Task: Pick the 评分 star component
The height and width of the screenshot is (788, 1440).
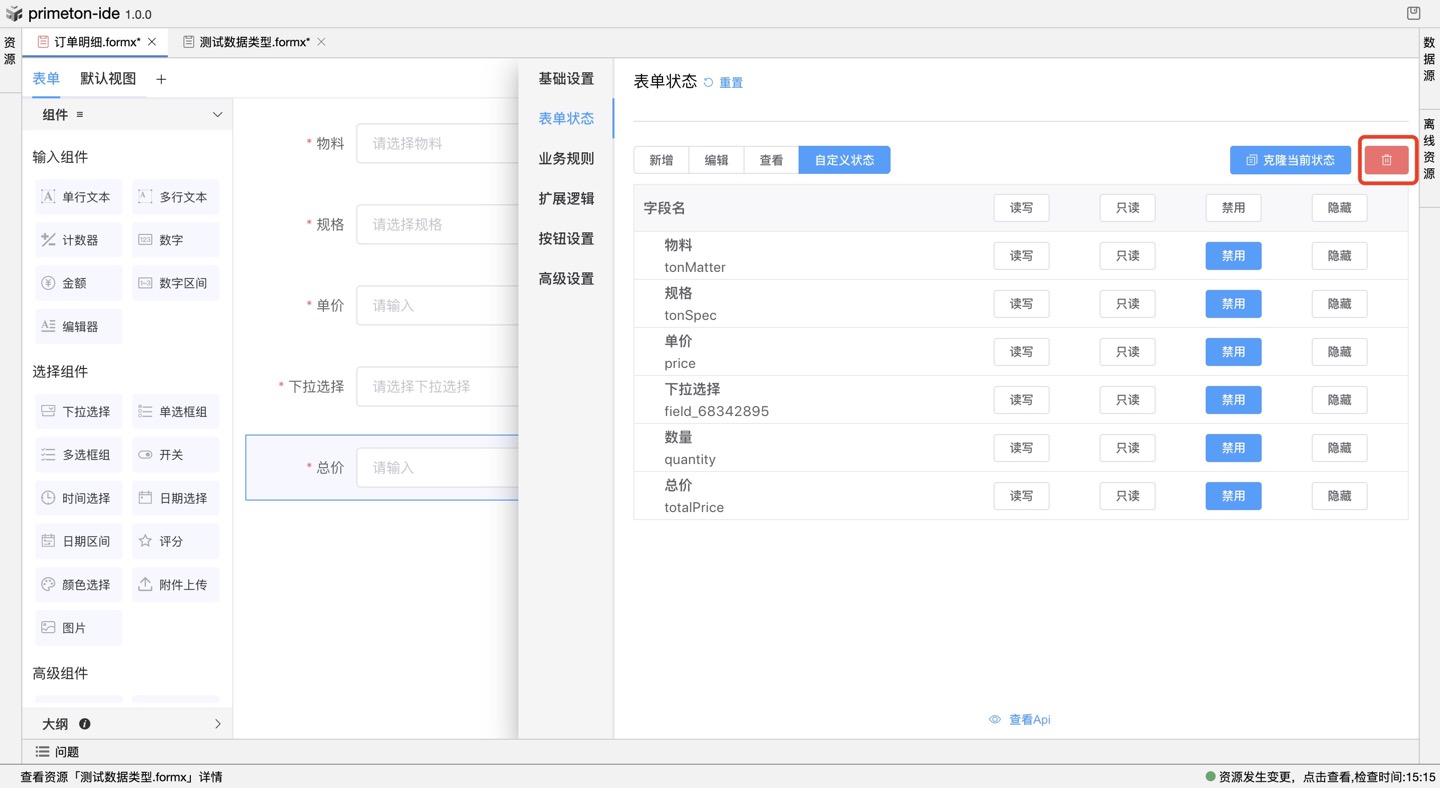Action: coord(174,541)
